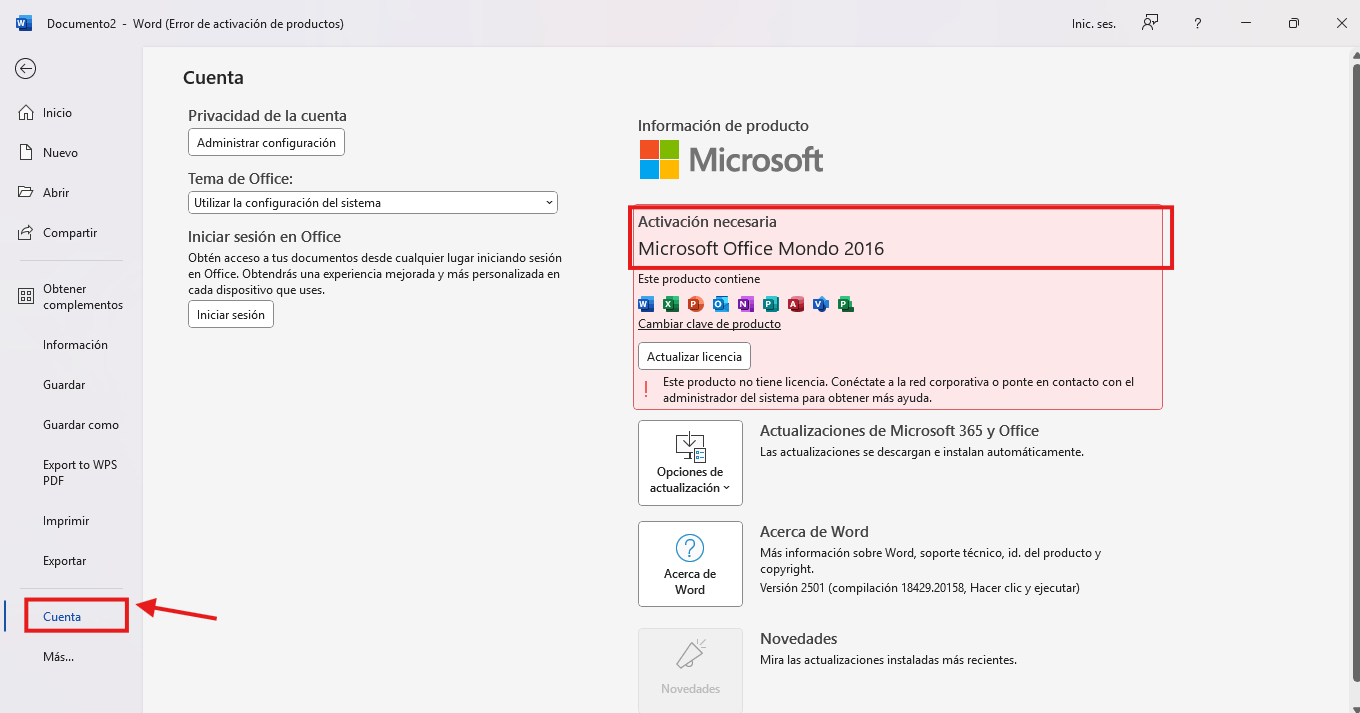Click the Acerca de Word button
The height and width of the screenshot is (713, 1360).
tap(690, 564)
